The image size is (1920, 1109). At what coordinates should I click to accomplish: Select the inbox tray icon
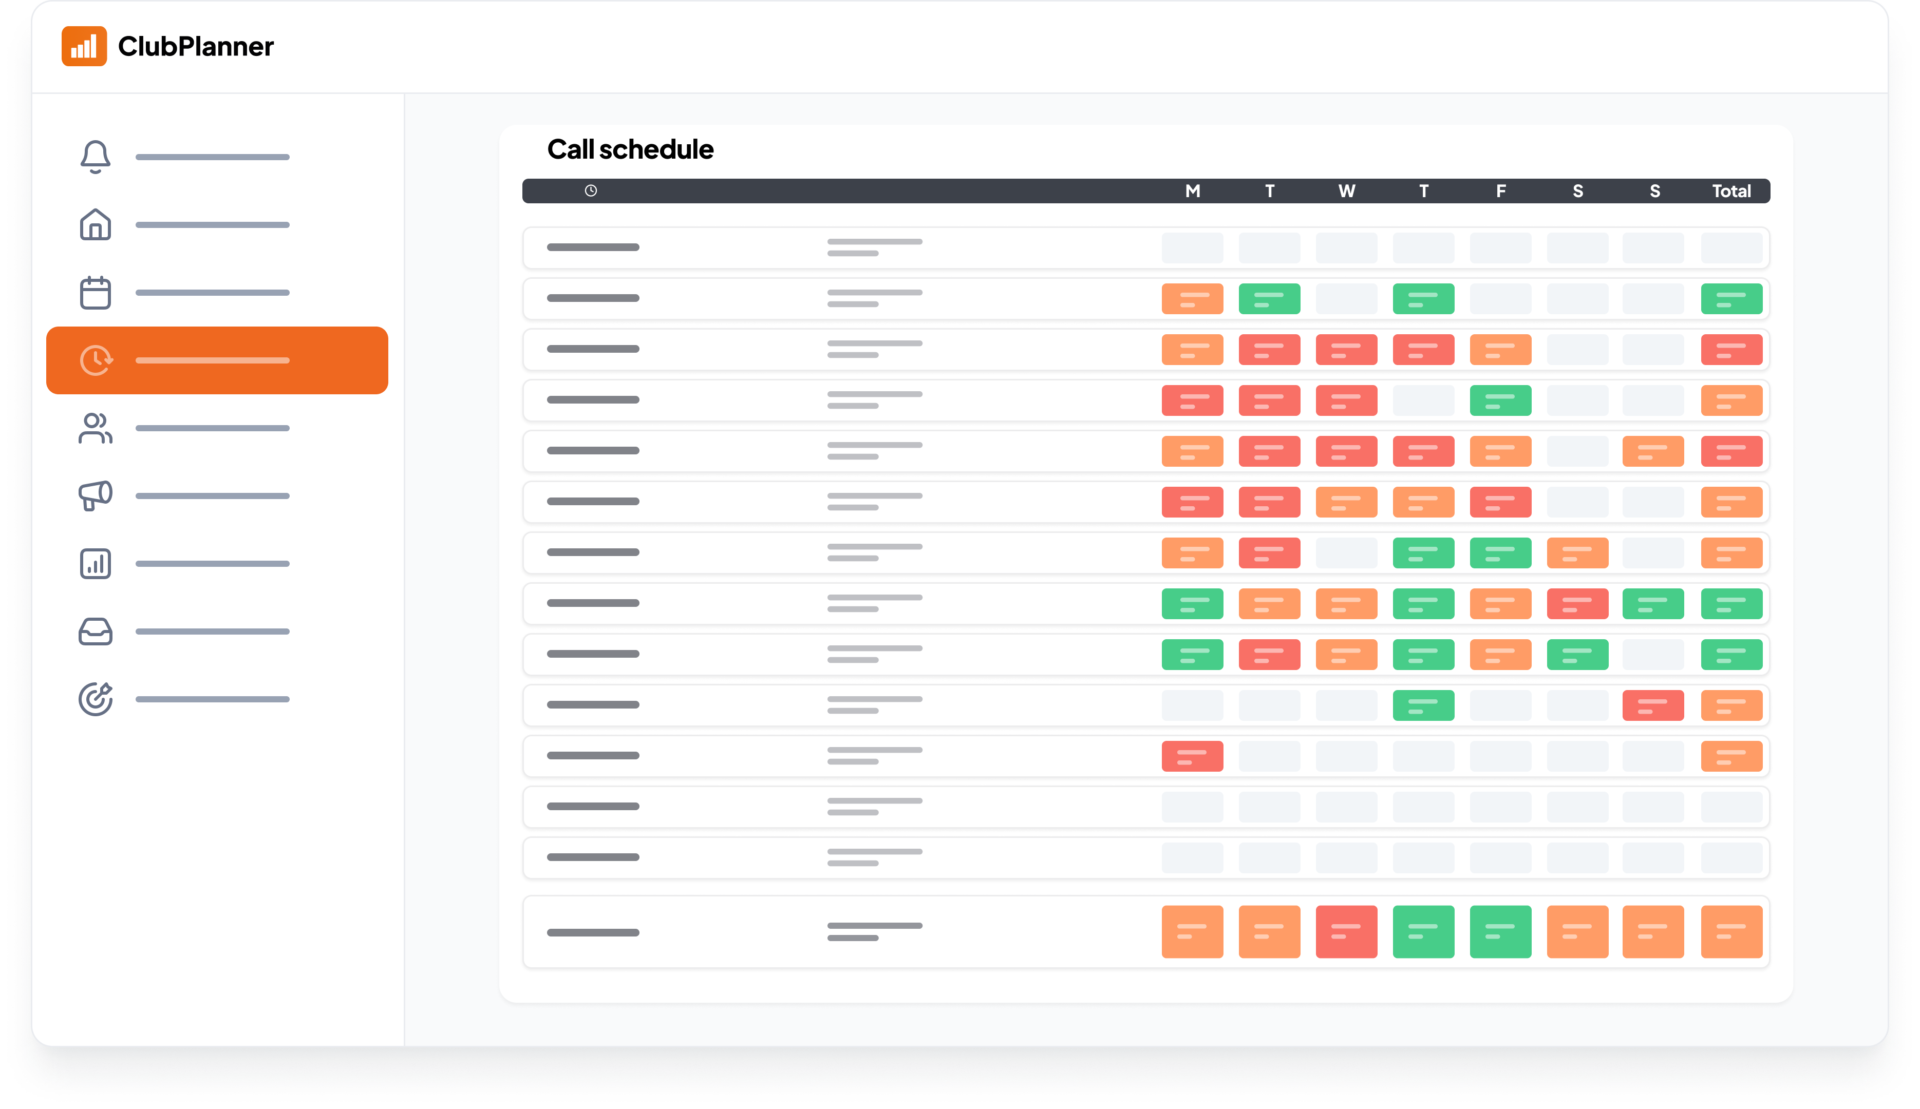(95, 632)
